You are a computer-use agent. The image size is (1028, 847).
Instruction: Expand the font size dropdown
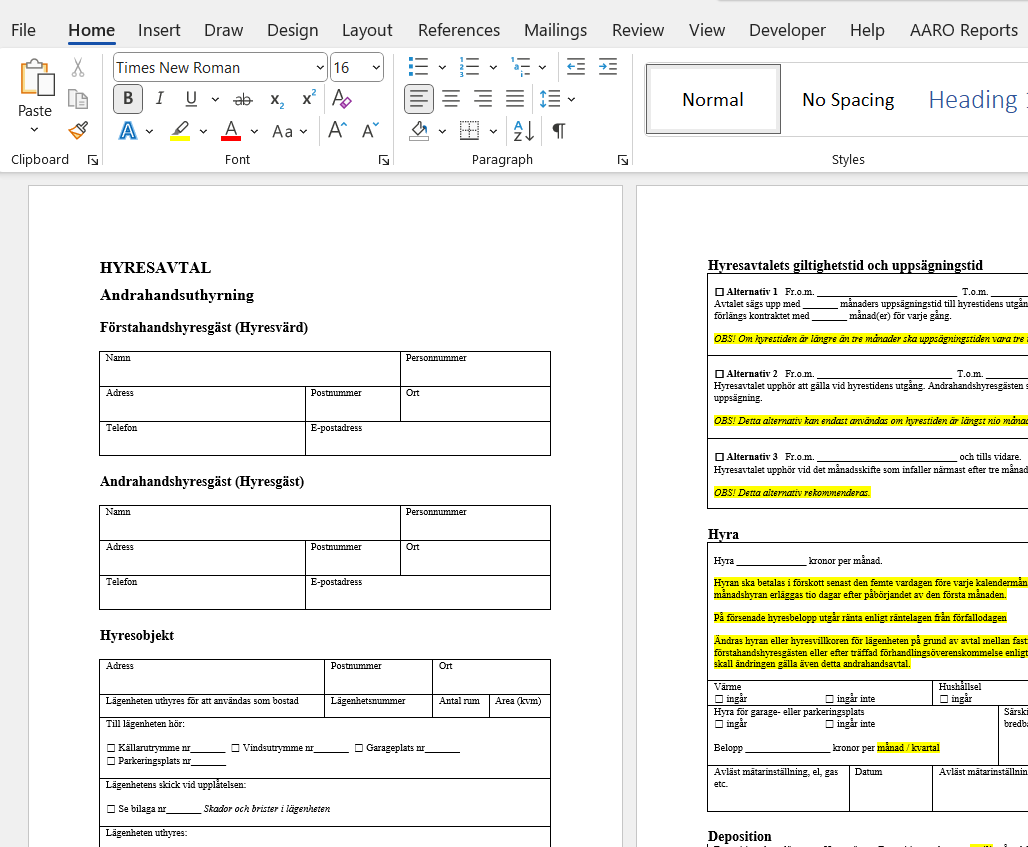(x=376, y=68)
